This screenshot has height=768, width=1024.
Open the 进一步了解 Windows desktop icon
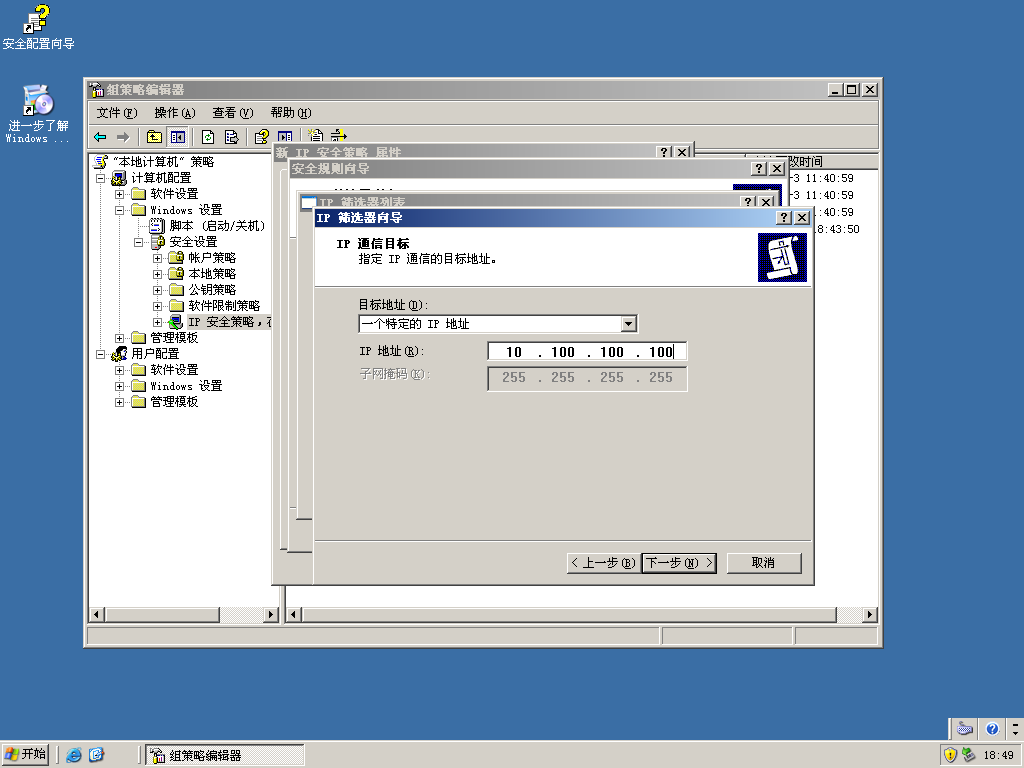tap(38, 114)
